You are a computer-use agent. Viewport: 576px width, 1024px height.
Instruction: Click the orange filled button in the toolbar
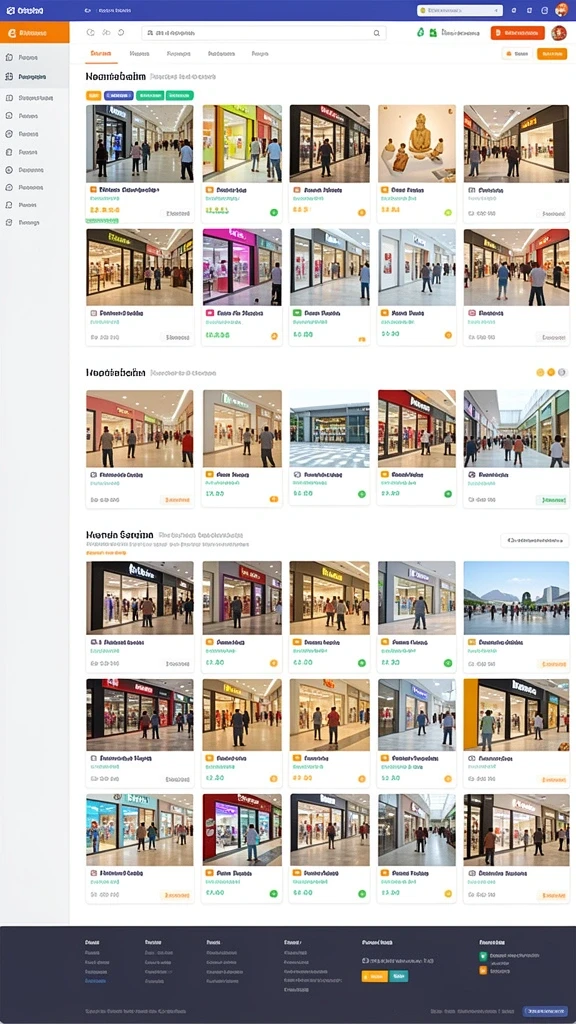(x=517, y=33)
